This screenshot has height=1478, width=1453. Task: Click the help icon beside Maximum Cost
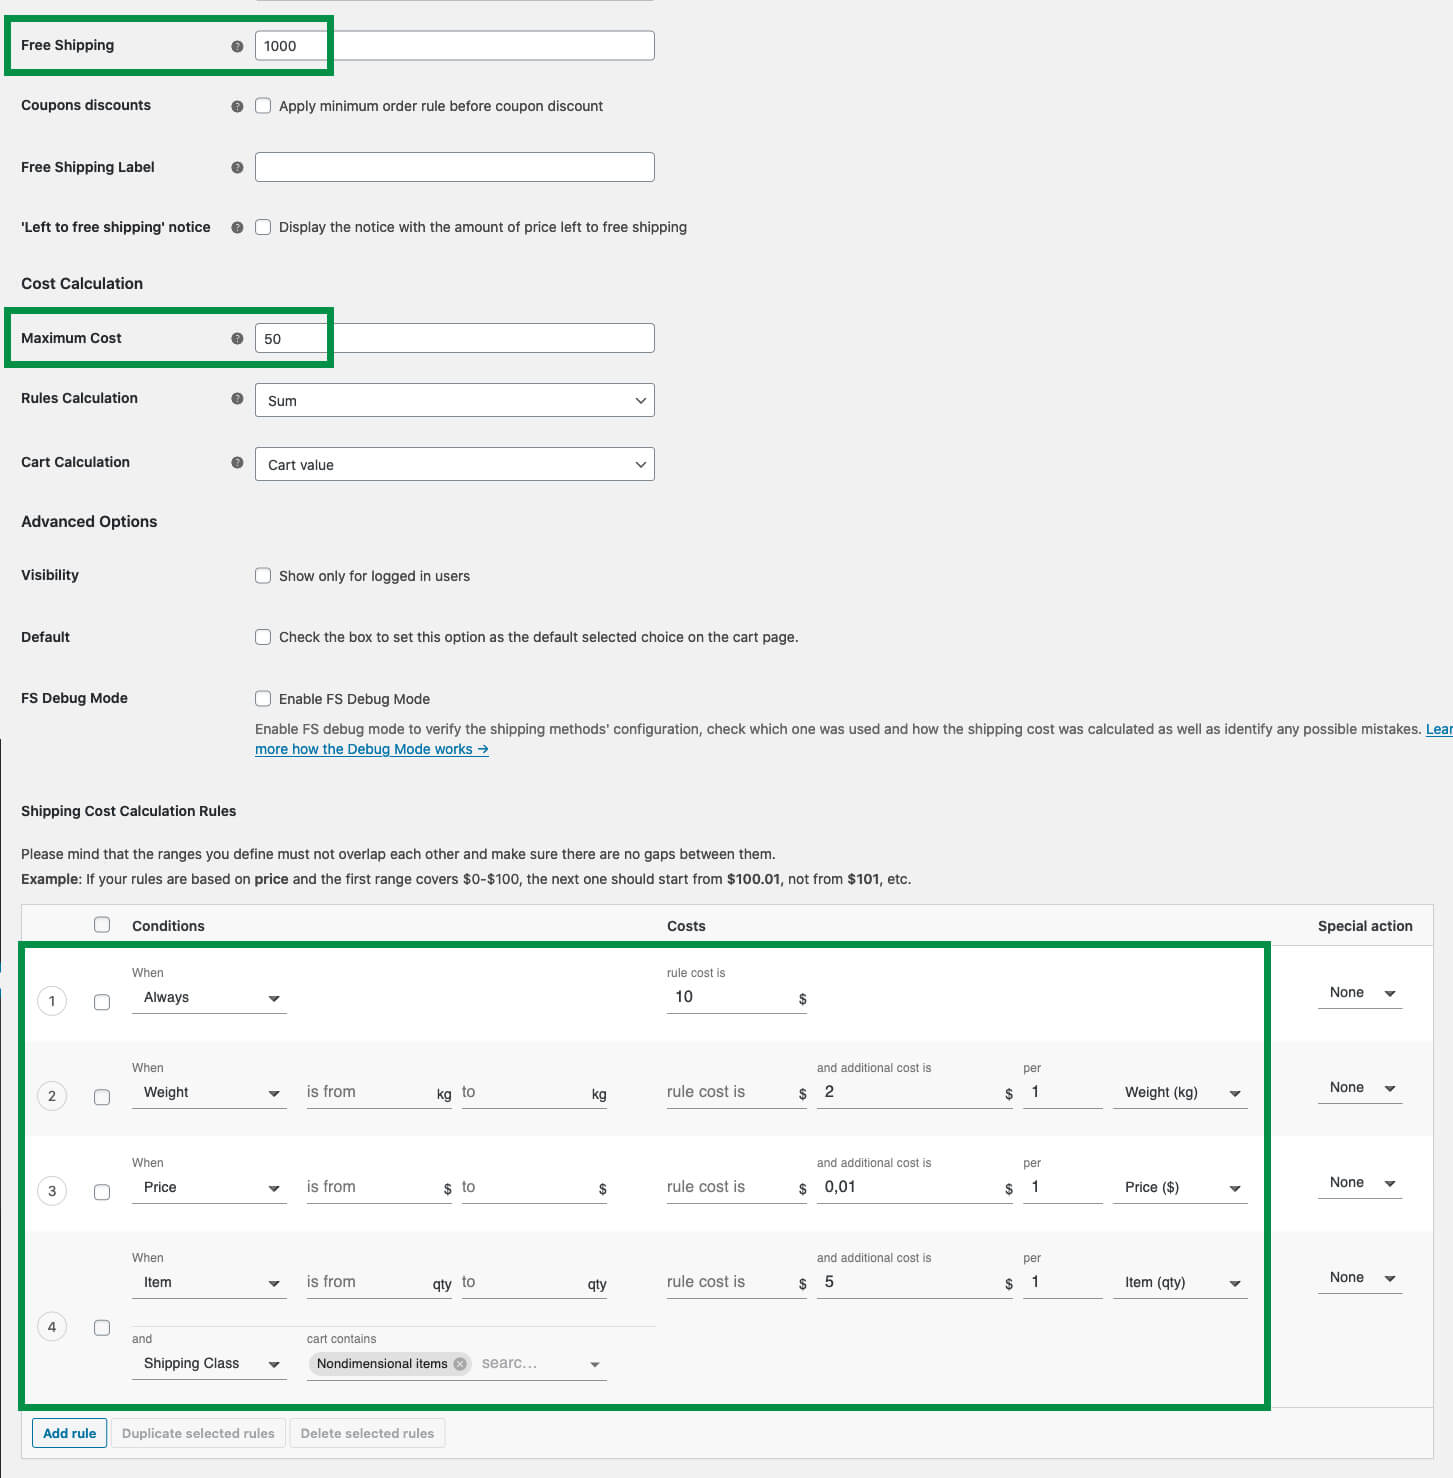pos(237,338)
